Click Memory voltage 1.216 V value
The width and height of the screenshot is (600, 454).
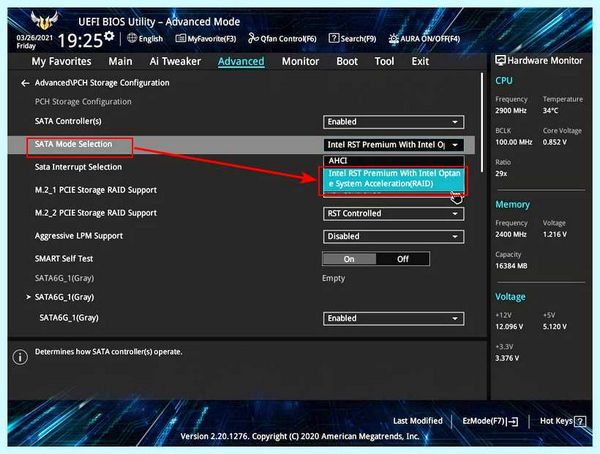tap(555, 235)
